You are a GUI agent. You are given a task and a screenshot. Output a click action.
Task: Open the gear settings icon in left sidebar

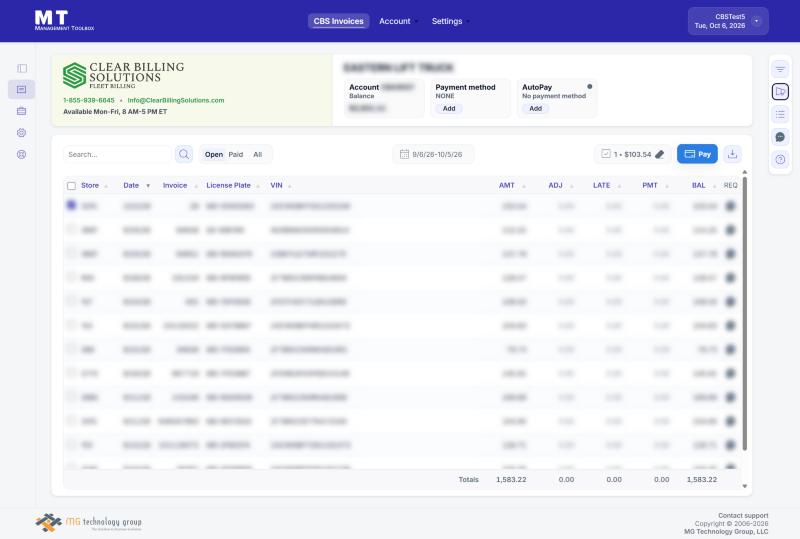click(x=21, y=133)
